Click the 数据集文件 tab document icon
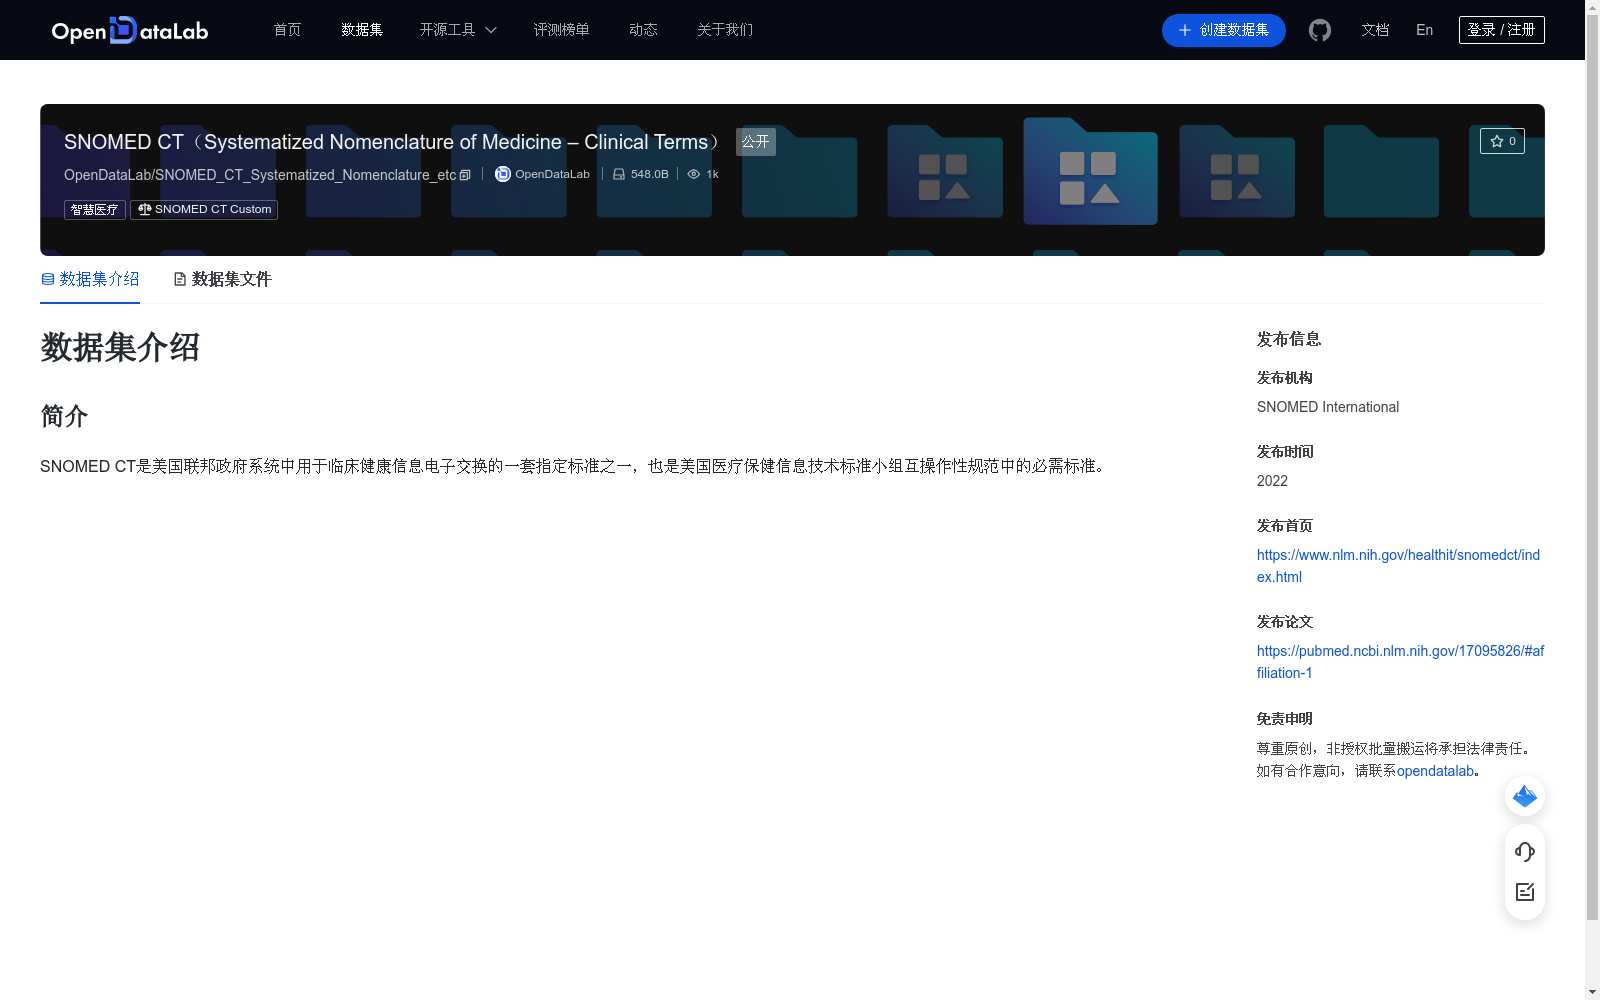 tap(180, 279)
